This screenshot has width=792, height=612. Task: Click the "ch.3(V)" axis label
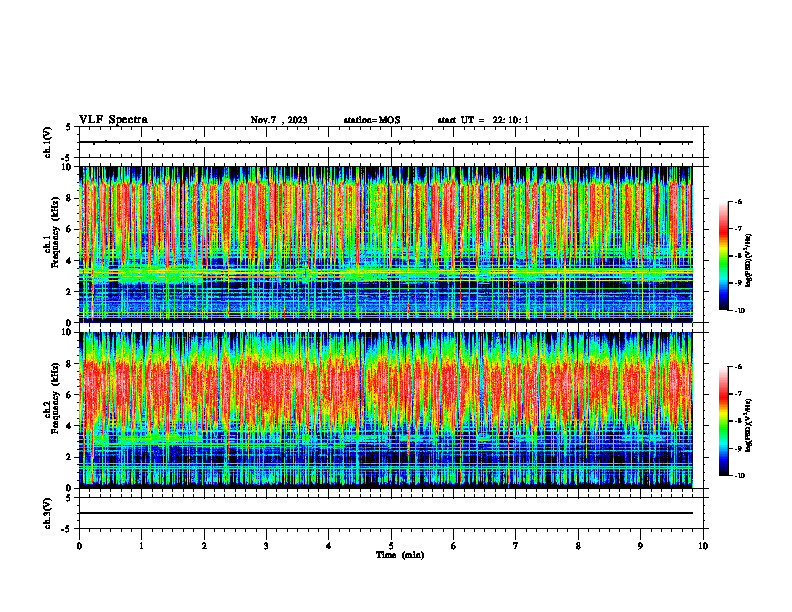(48, 513)
